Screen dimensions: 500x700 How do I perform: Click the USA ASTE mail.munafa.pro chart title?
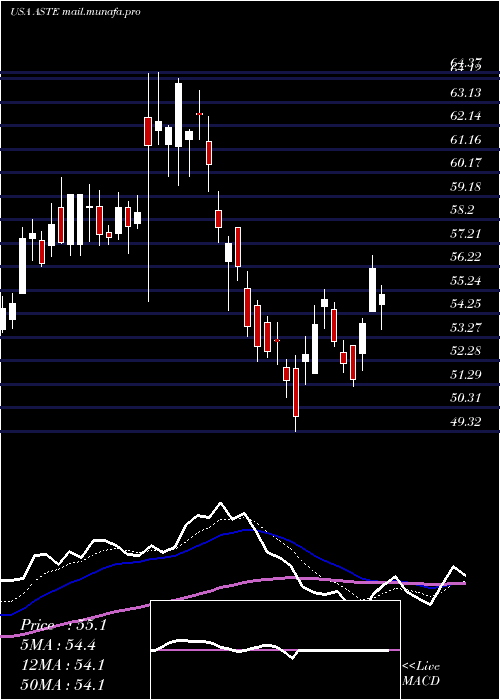(75, 12)
